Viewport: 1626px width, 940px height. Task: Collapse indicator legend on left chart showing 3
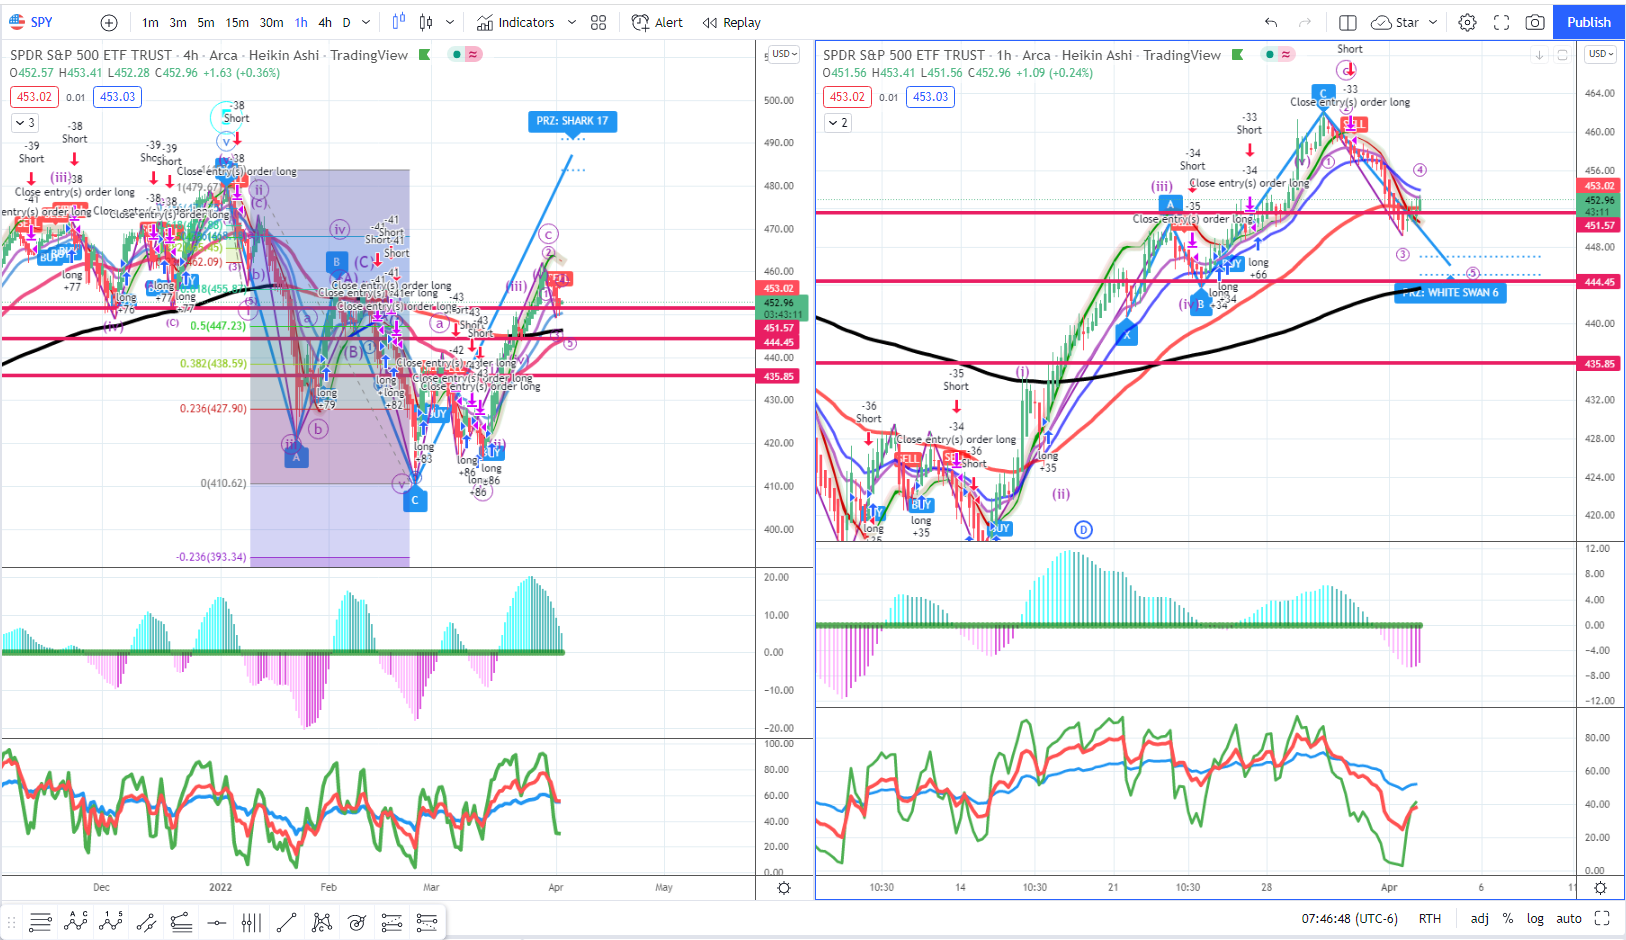[x=25, y=123]
